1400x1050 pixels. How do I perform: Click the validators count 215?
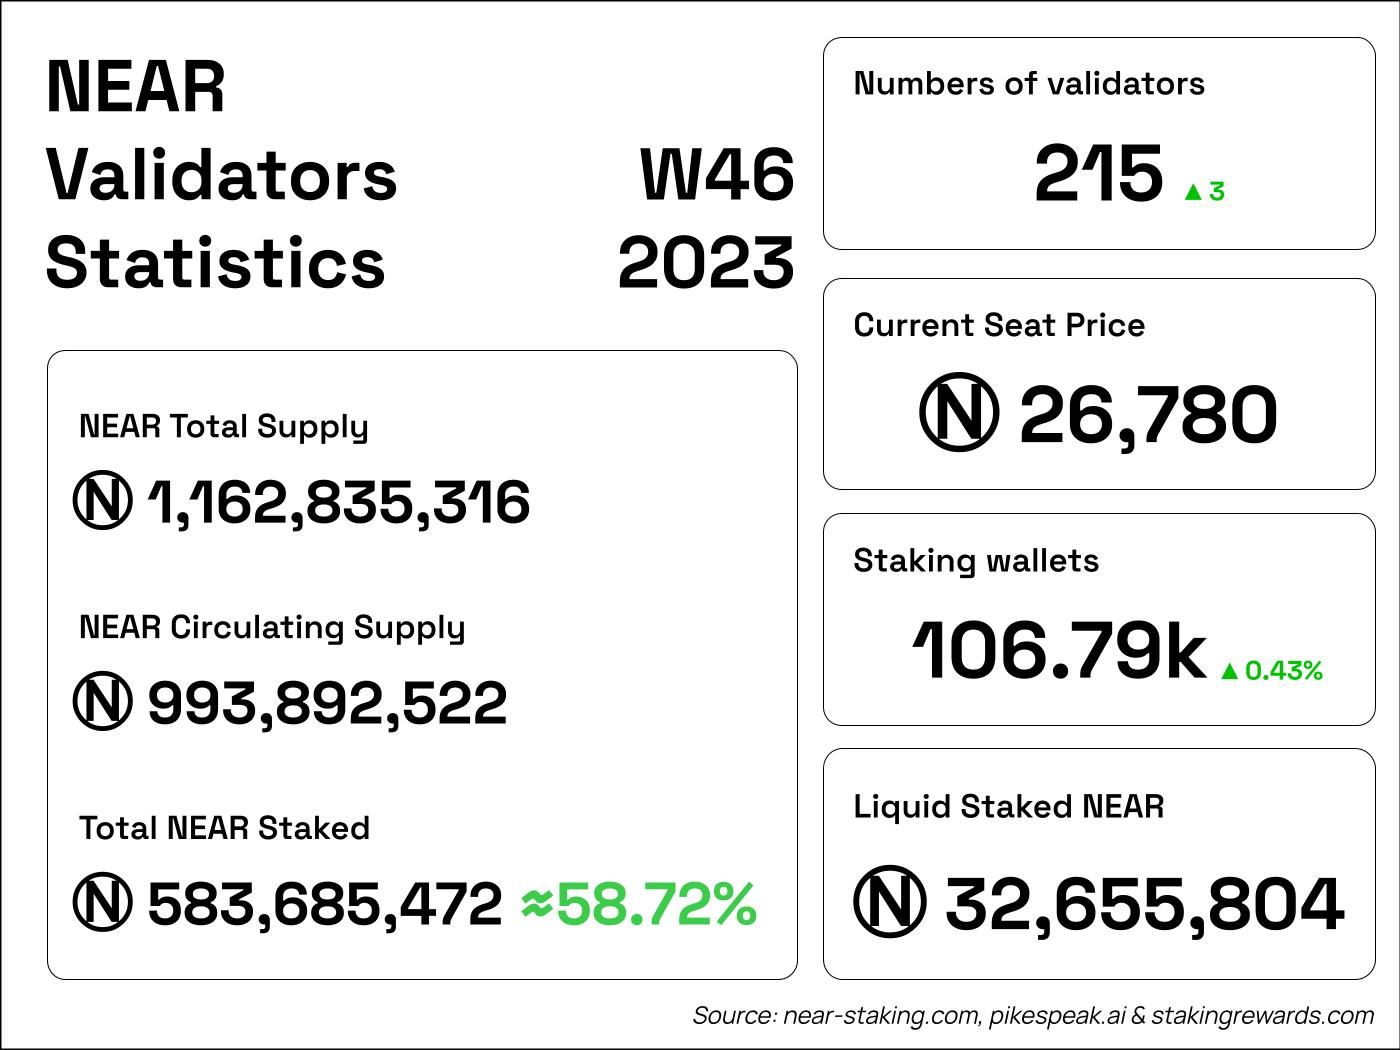coord(1098,175)
